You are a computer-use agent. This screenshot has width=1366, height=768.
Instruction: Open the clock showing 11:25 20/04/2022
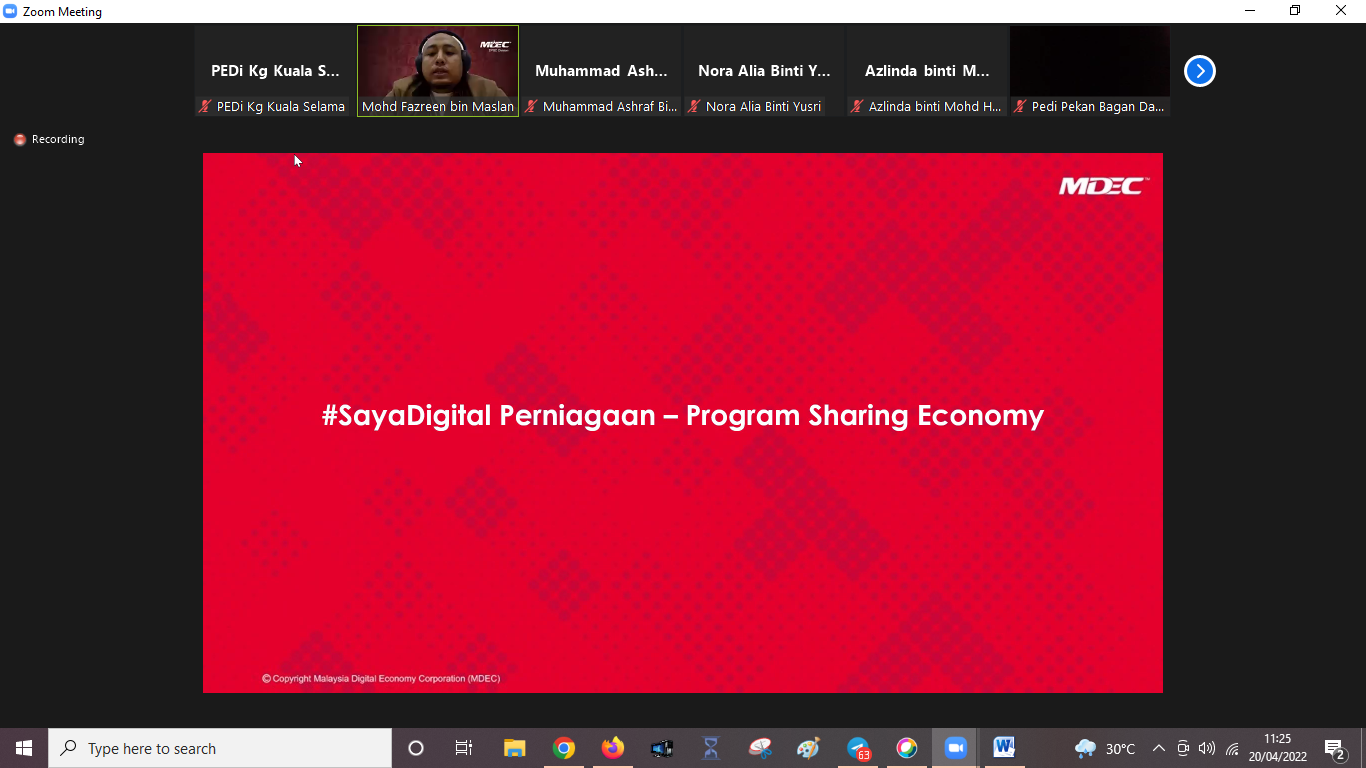1278,748
